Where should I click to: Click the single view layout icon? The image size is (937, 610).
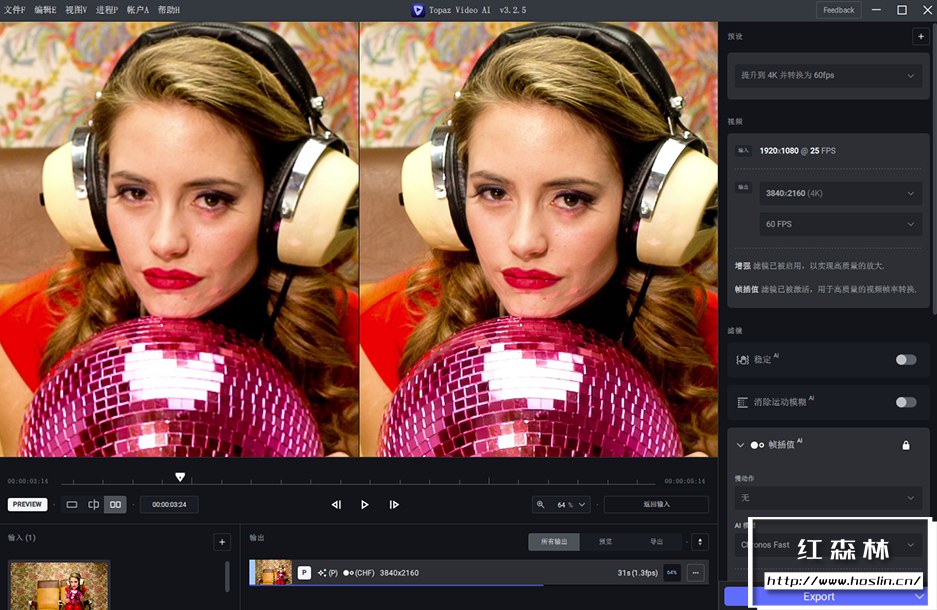[x=72, y=505]
